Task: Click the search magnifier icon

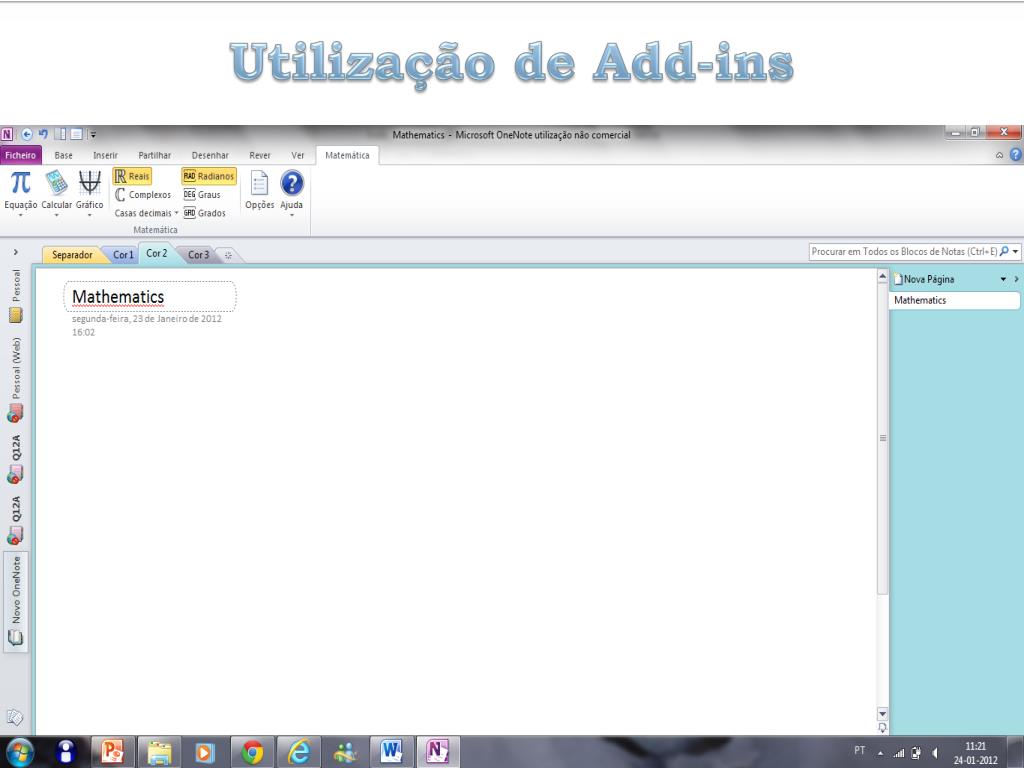Action: click(1004, 251)
